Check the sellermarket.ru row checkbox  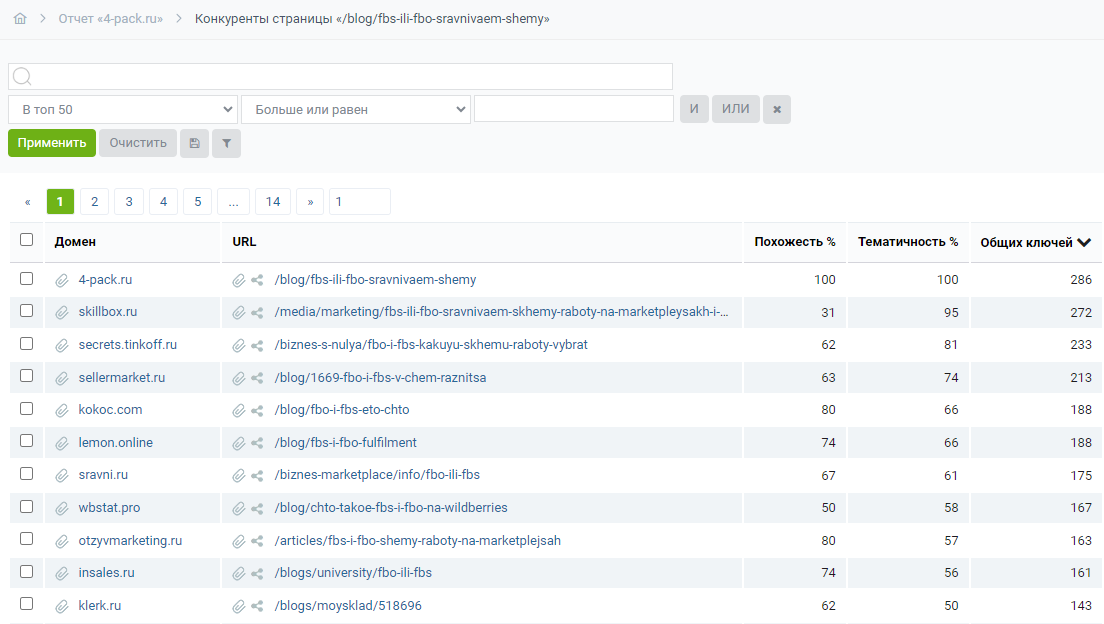click(x=27, y=375)
